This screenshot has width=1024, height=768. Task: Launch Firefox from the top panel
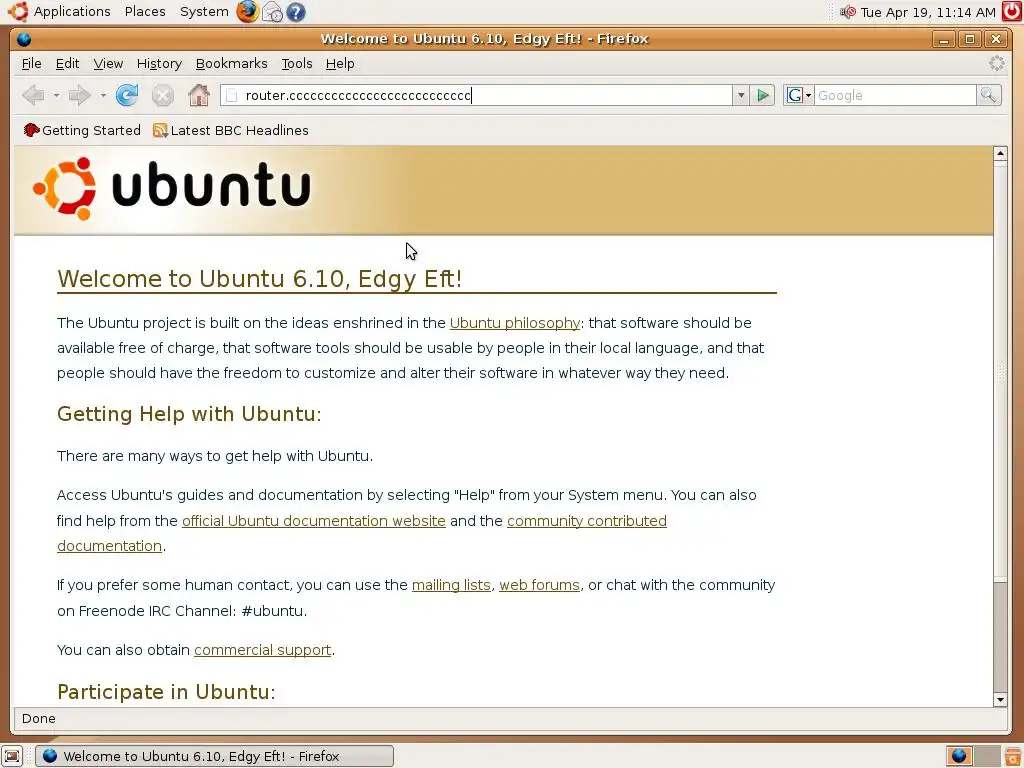point(247,12)
